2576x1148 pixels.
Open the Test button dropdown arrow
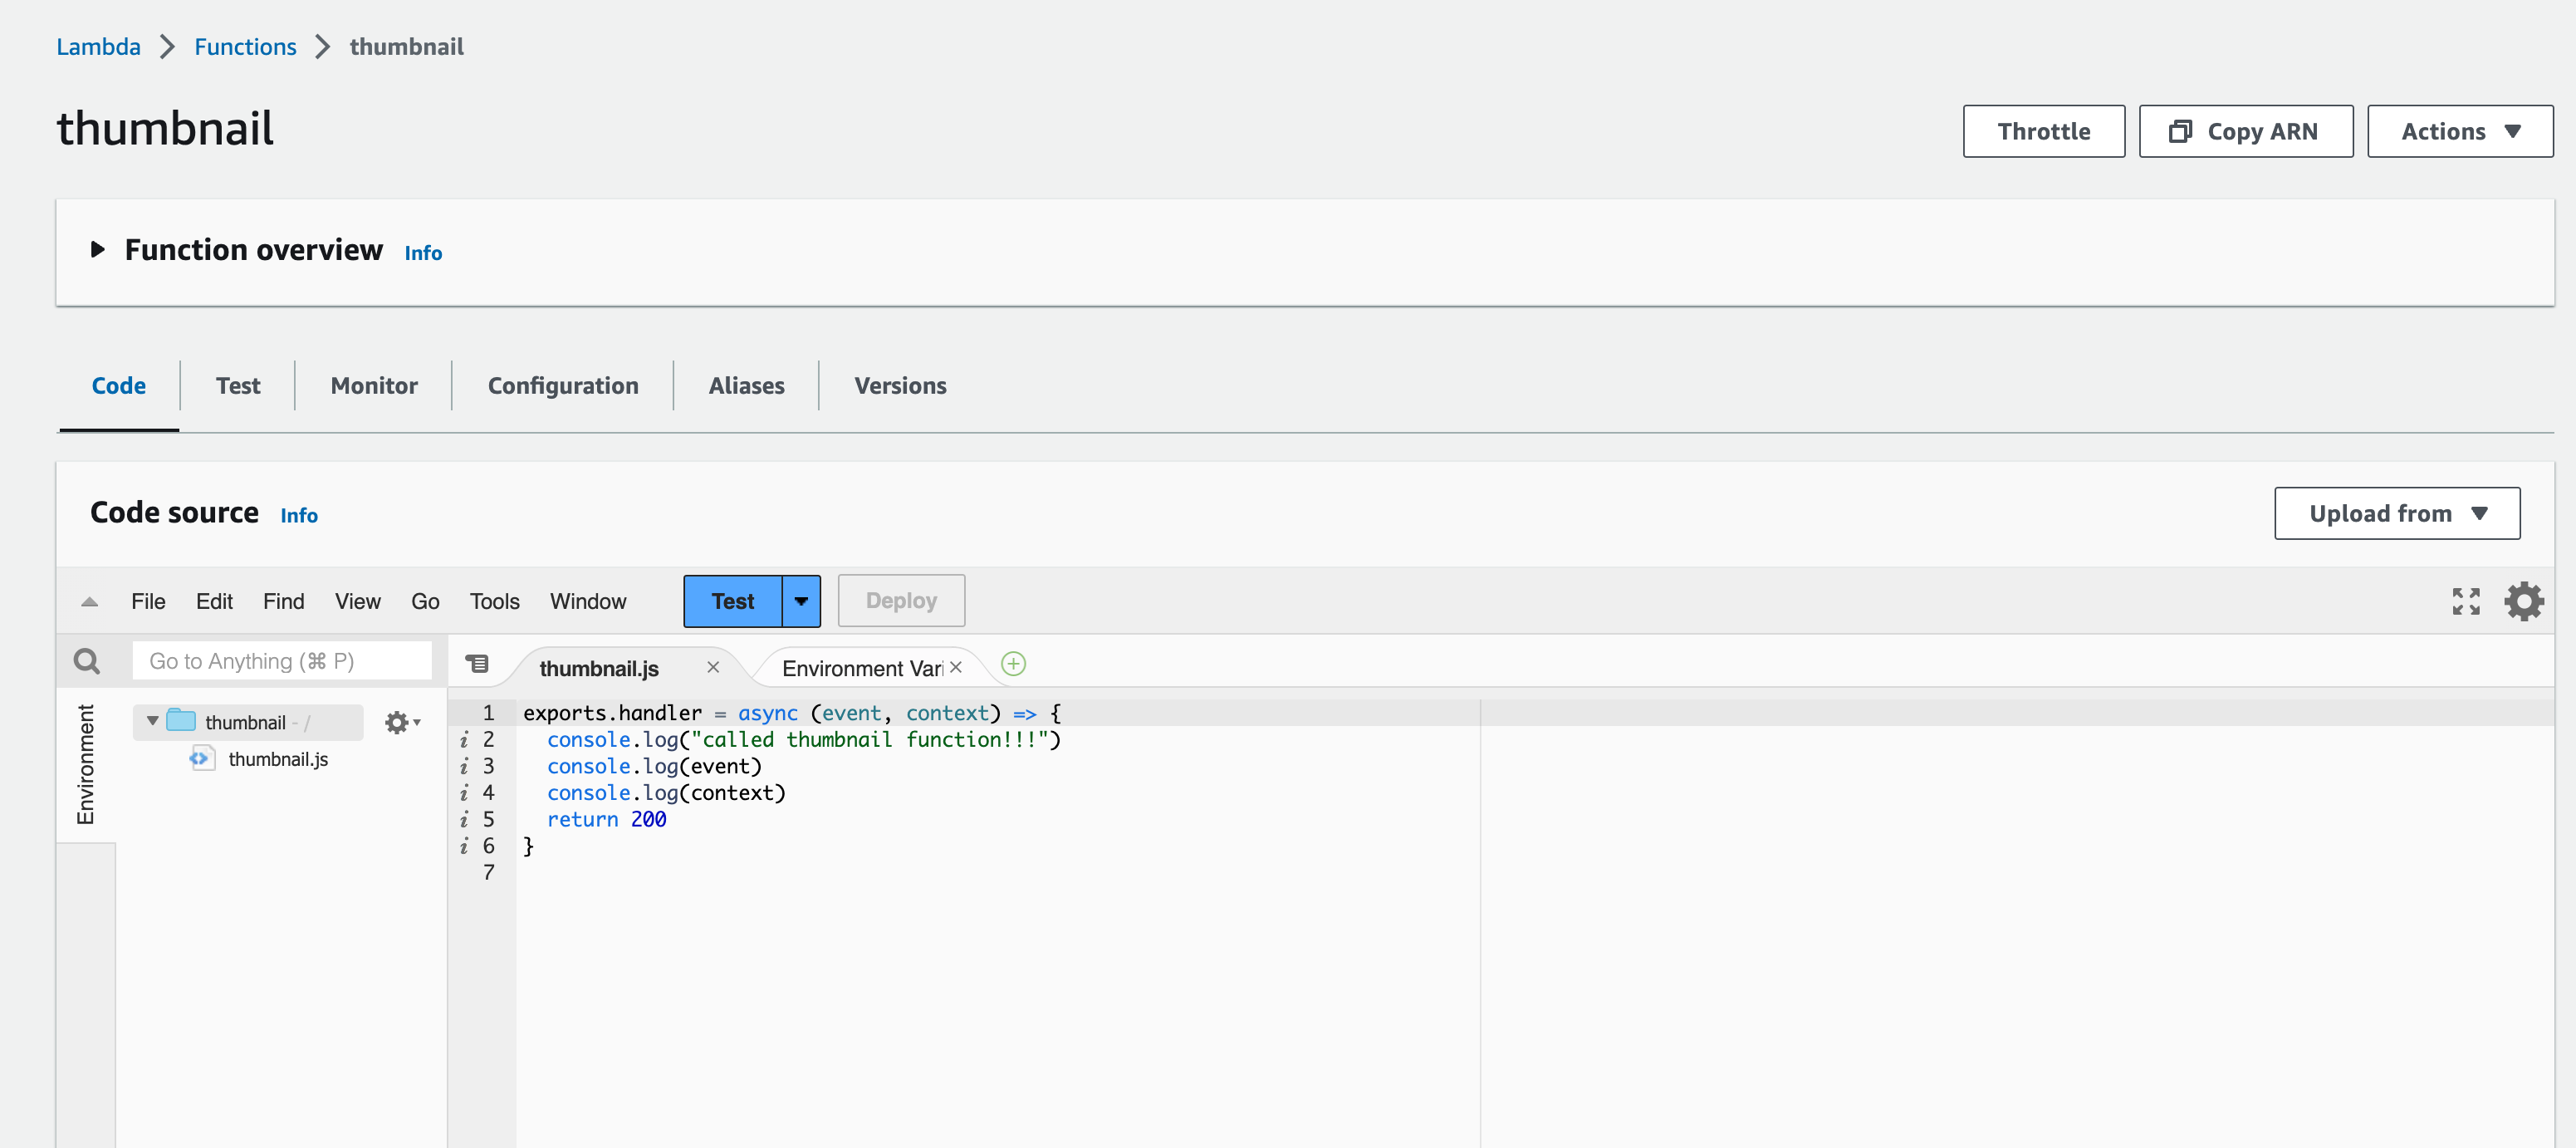pyautogui.click(x=801, y=601)
